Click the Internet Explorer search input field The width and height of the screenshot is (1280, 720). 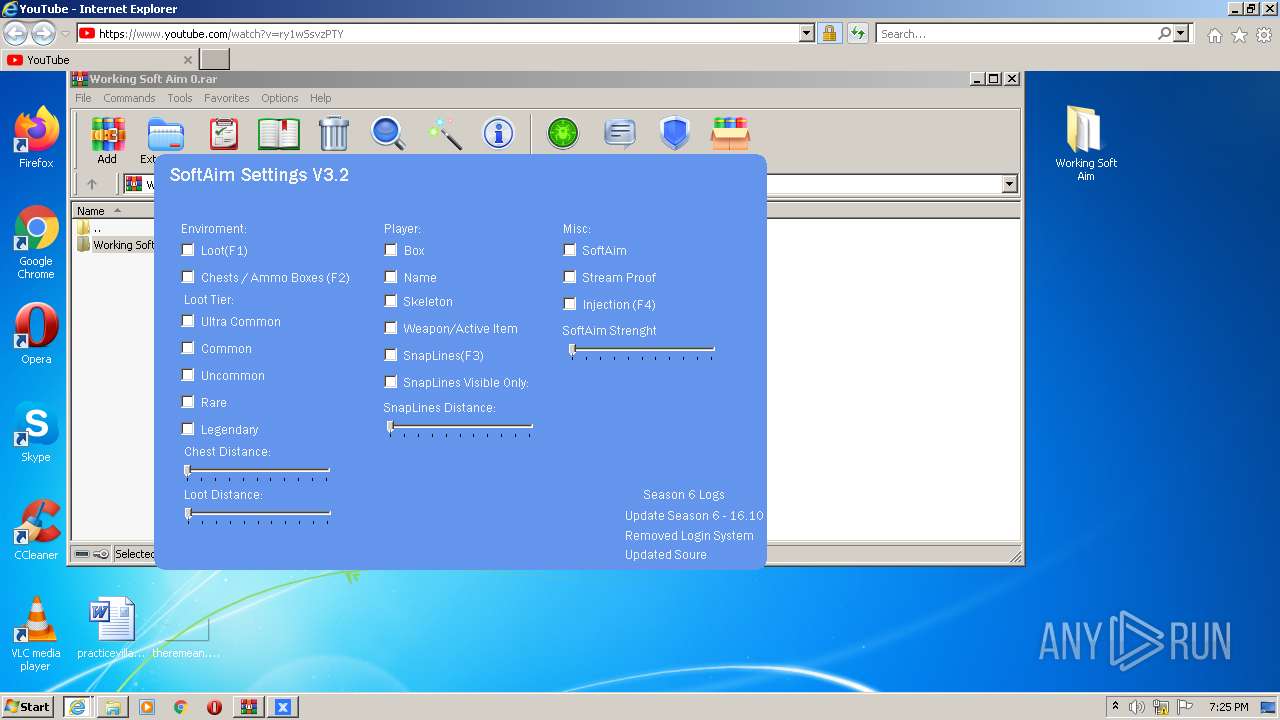click(x=1017, y=34)
